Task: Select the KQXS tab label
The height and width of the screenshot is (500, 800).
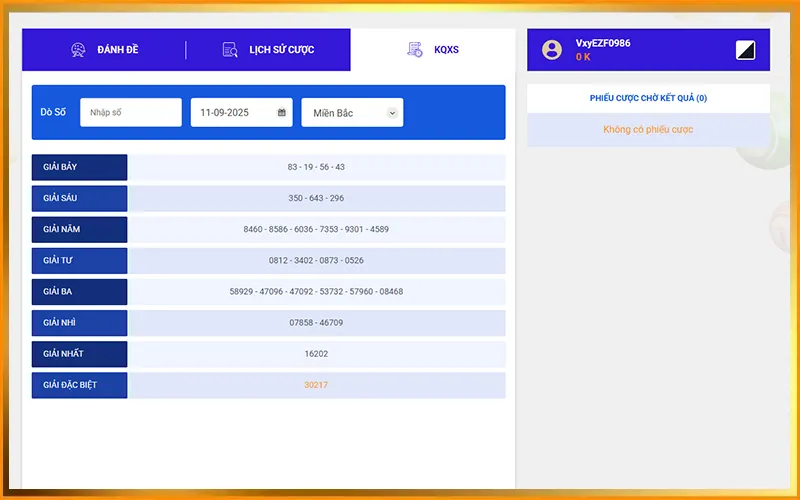Action: point(447,50)
